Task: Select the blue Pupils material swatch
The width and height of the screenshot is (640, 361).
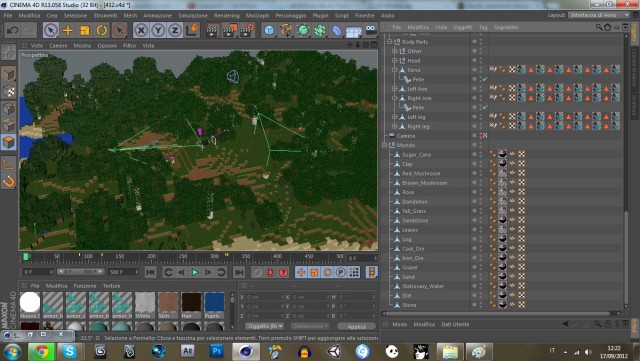Action: [x=214, y=305]
